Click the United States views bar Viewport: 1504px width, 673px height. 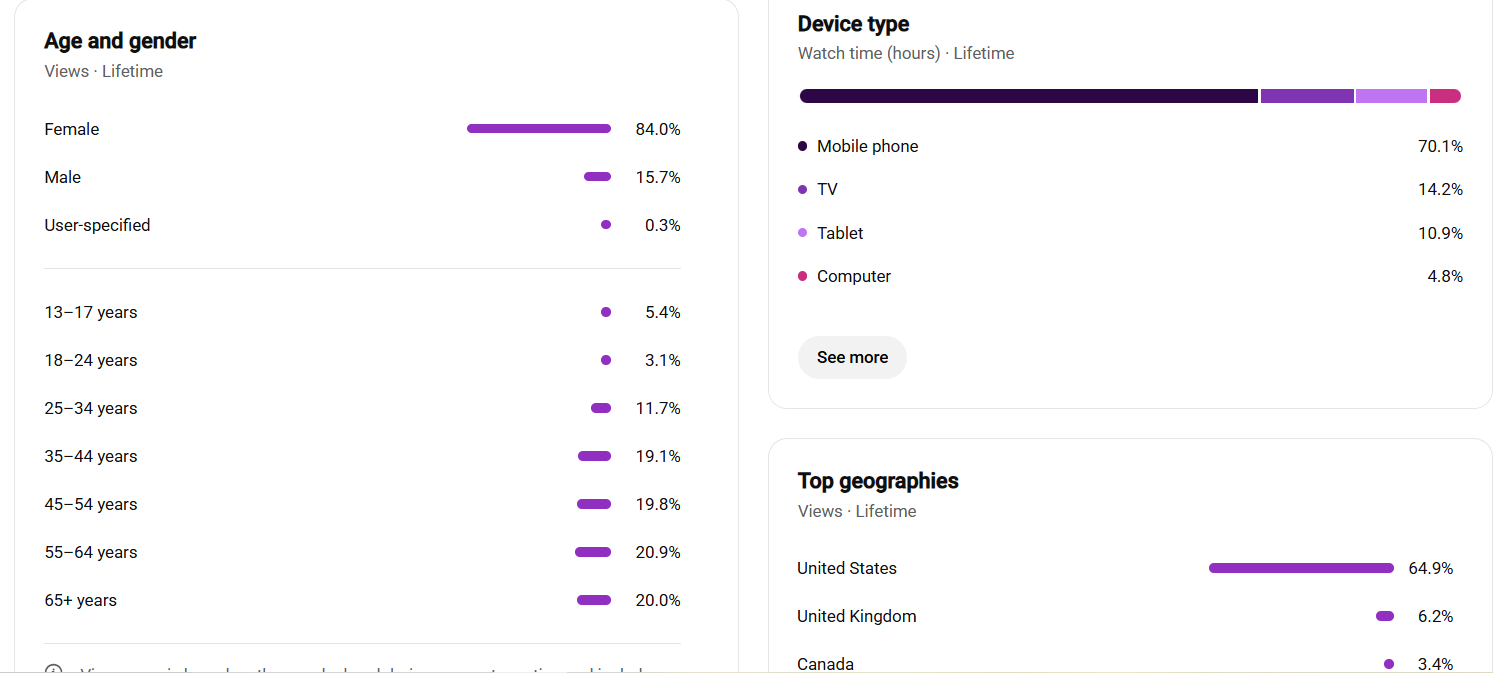click(1301, 568)
